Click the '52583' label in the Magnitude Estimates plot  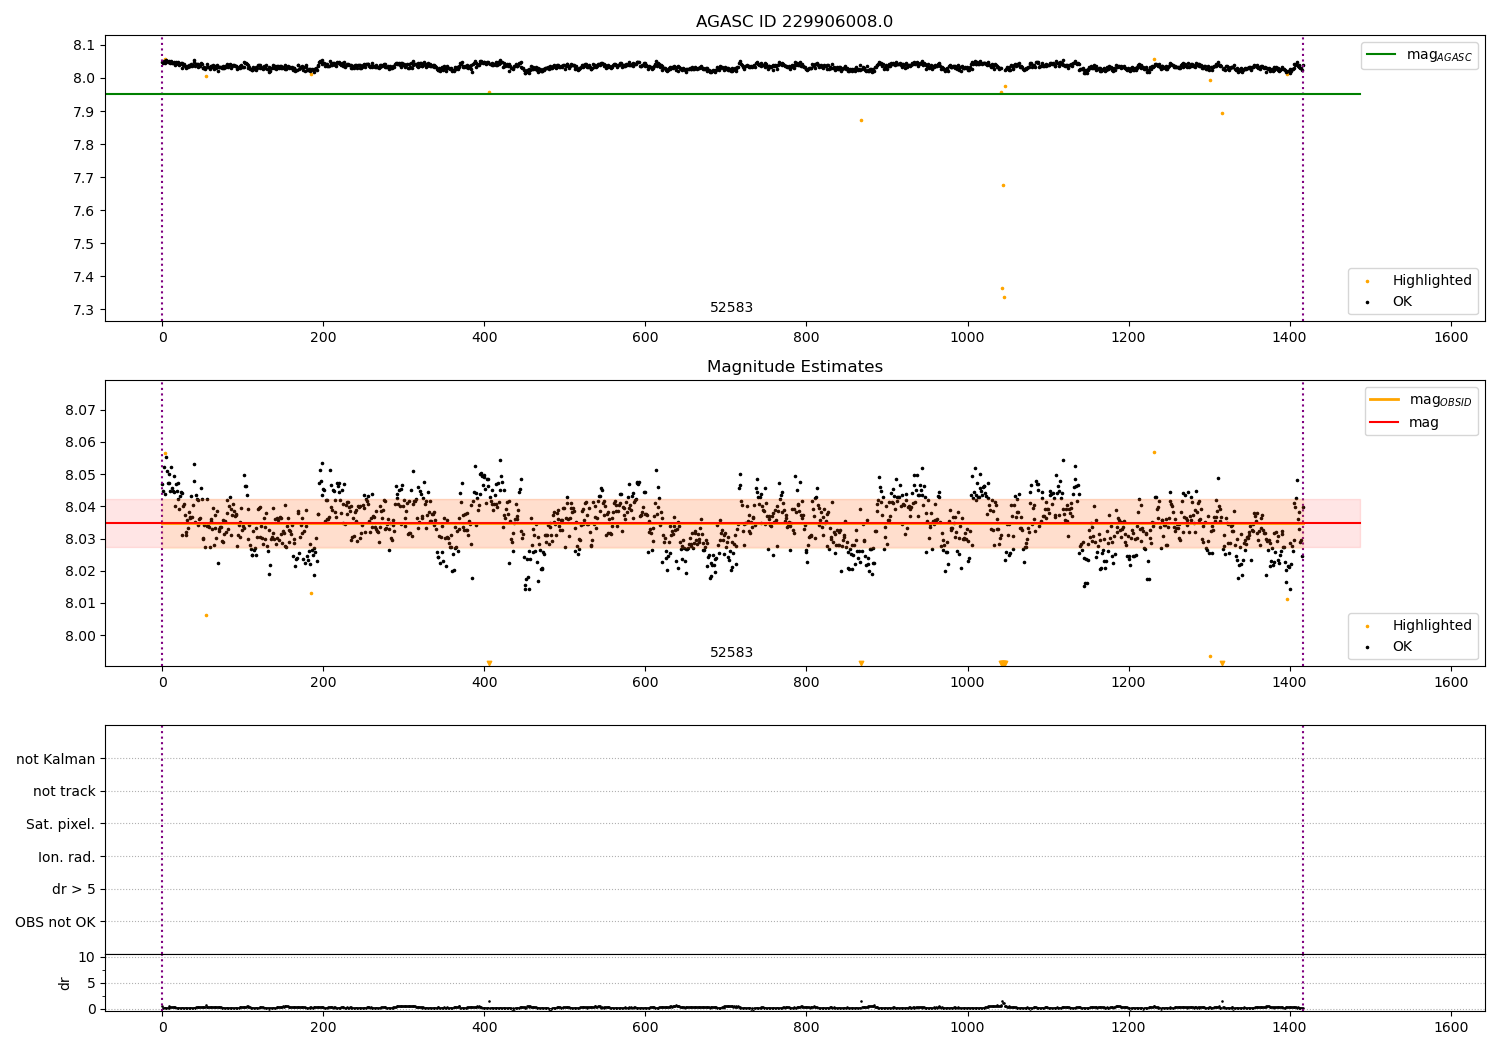coord(731,653)
